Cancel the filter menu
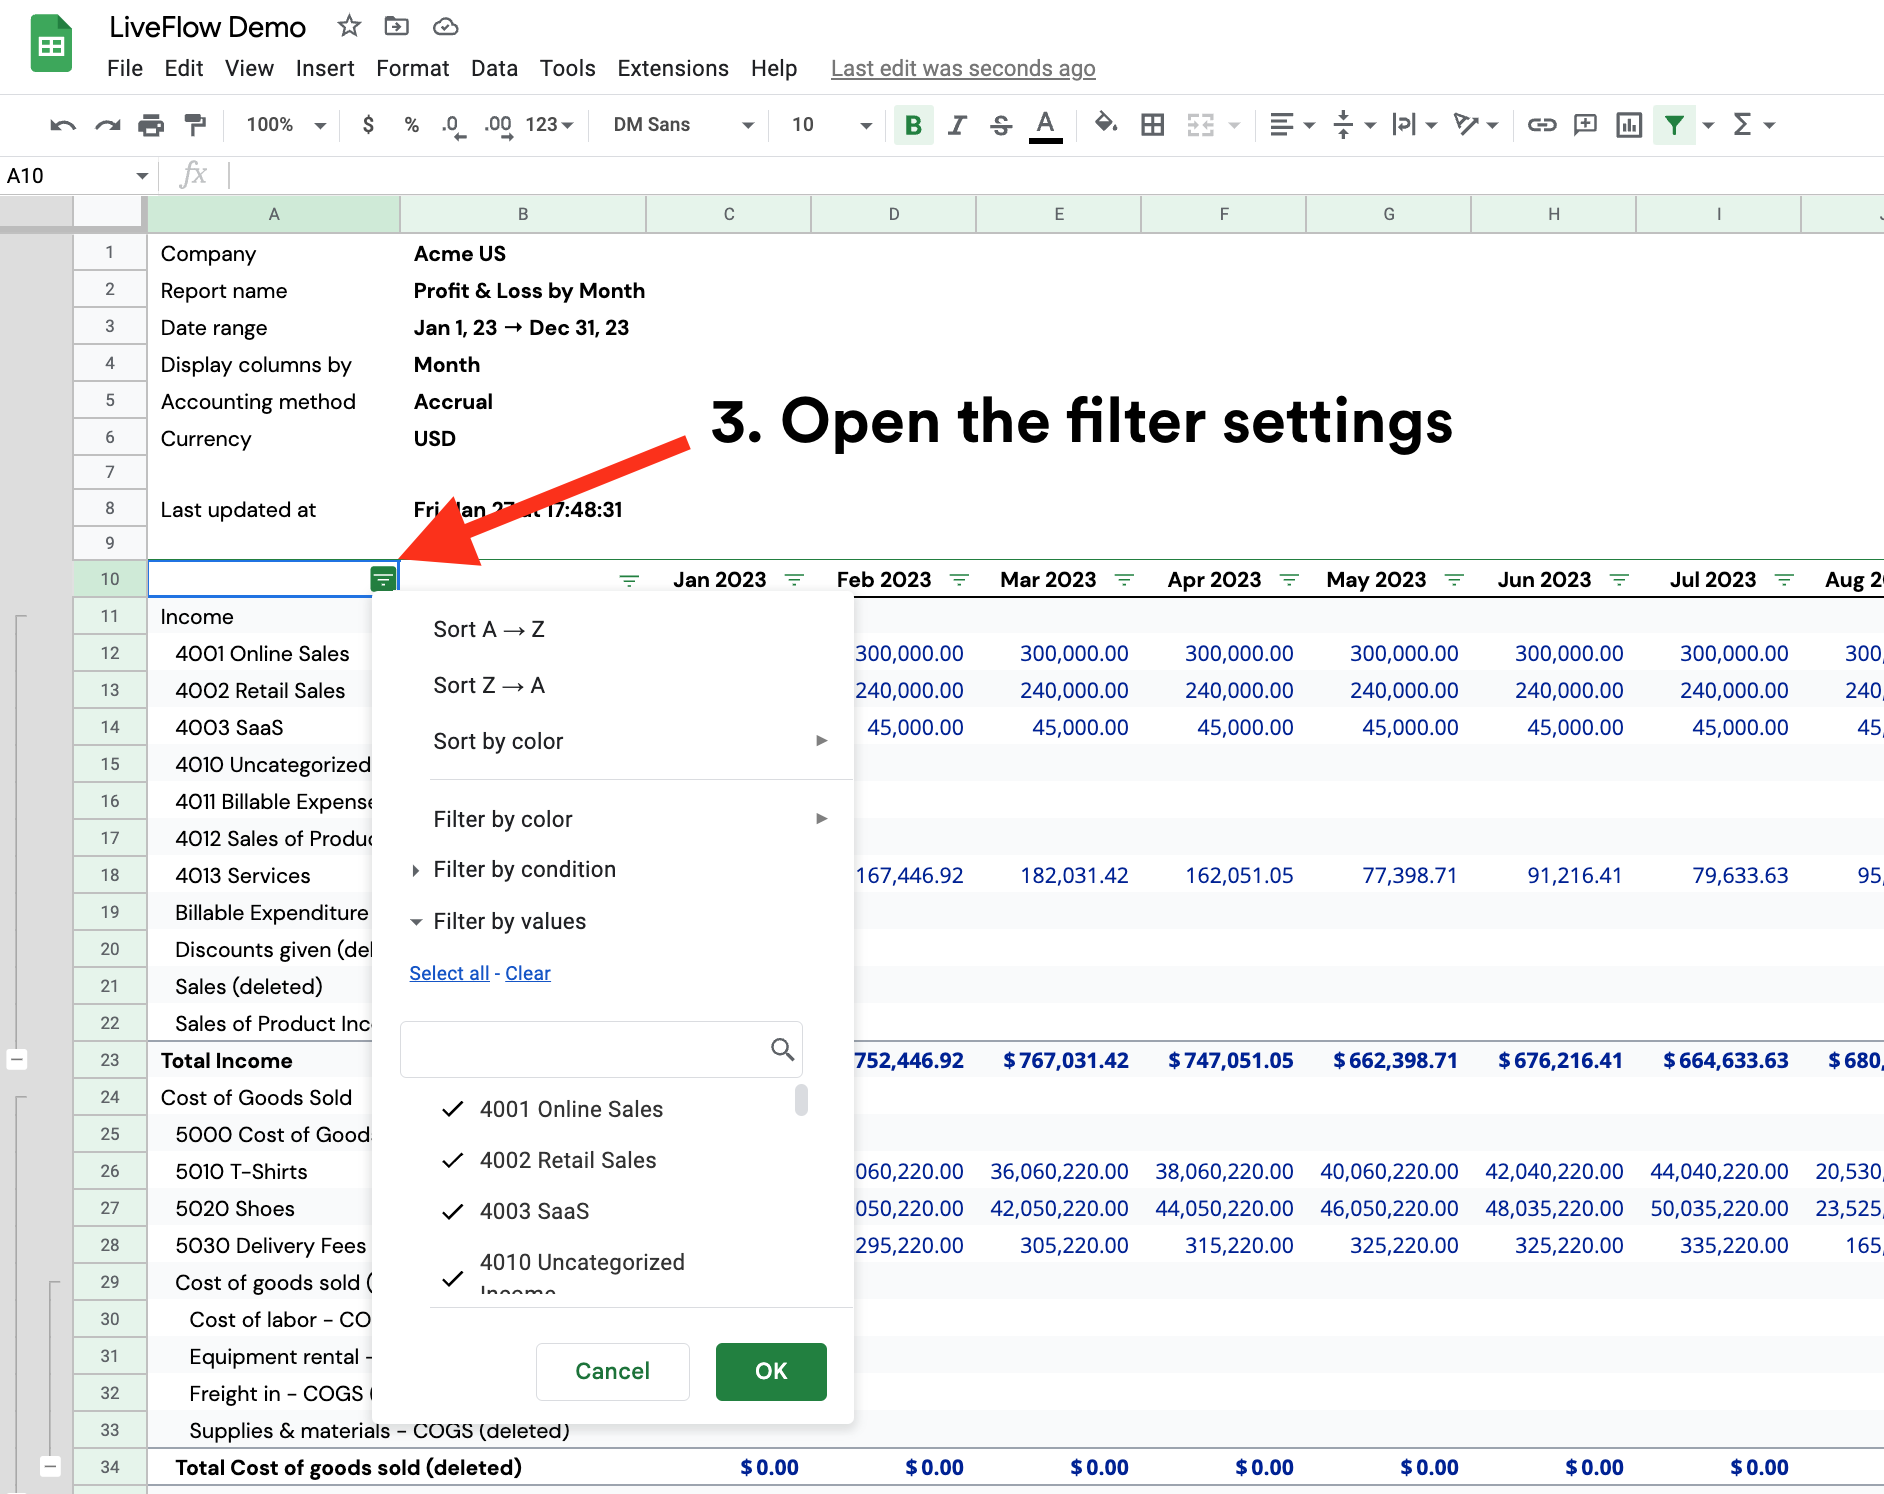The height and width of the screenshot is (1494, 1884). 613,1371
